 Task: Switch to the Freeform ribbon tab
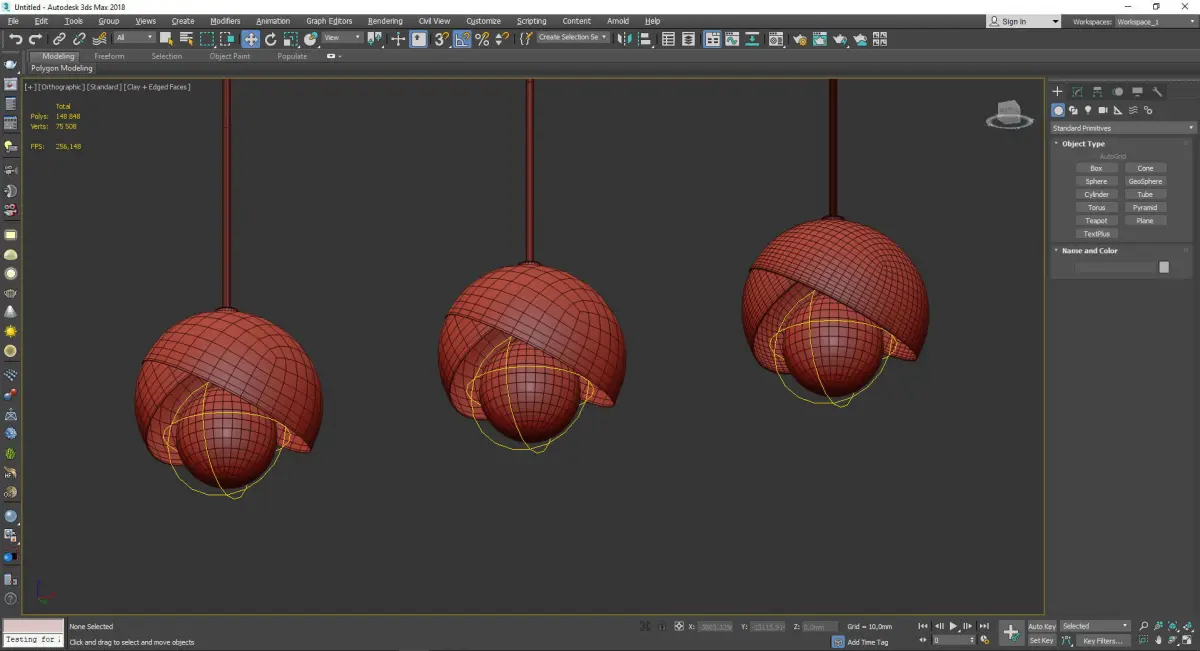tap(109, 56)
